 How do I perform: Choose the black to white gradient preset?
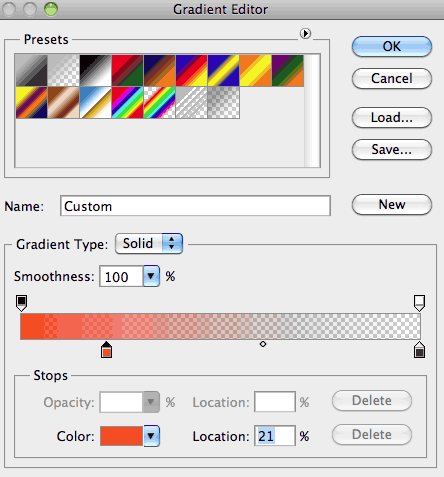95,71
